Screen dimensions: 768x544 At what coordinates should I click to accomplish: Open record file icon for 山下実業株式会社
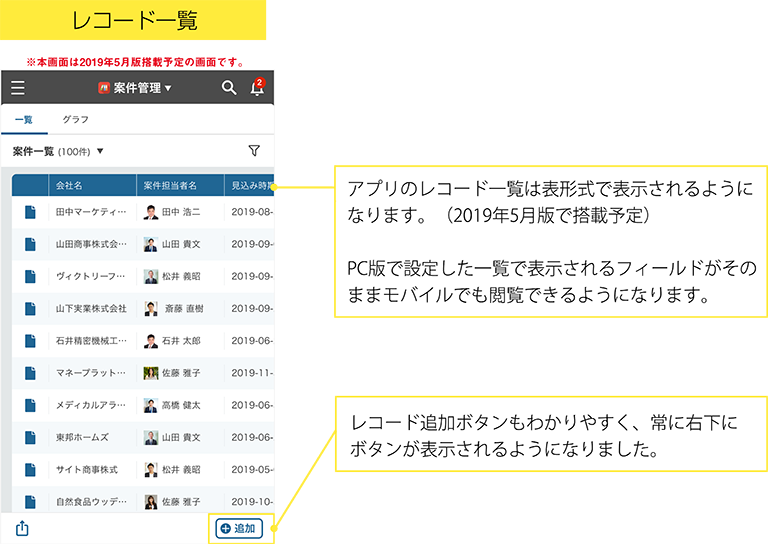(x=30, y=308)
